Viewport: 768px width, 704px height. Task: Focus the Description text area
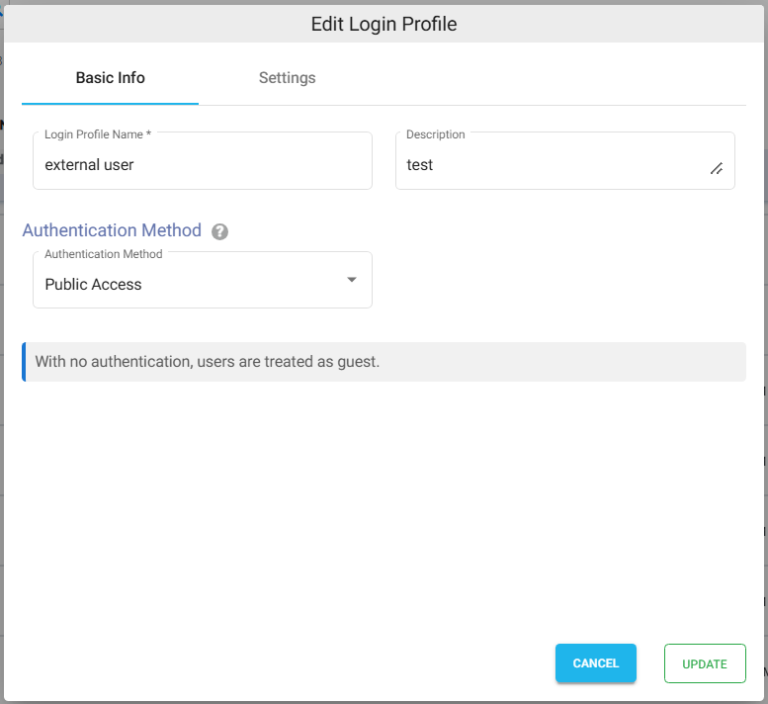(565, 161)
